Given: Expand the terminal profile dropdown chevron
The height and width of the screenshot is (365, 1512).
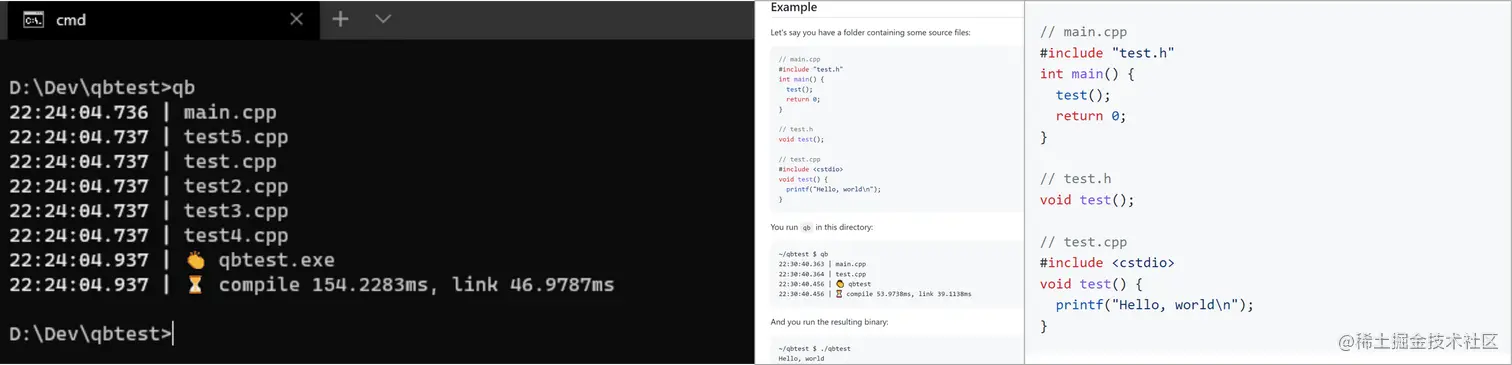Looking at the screenshot, I should point(383,19).
